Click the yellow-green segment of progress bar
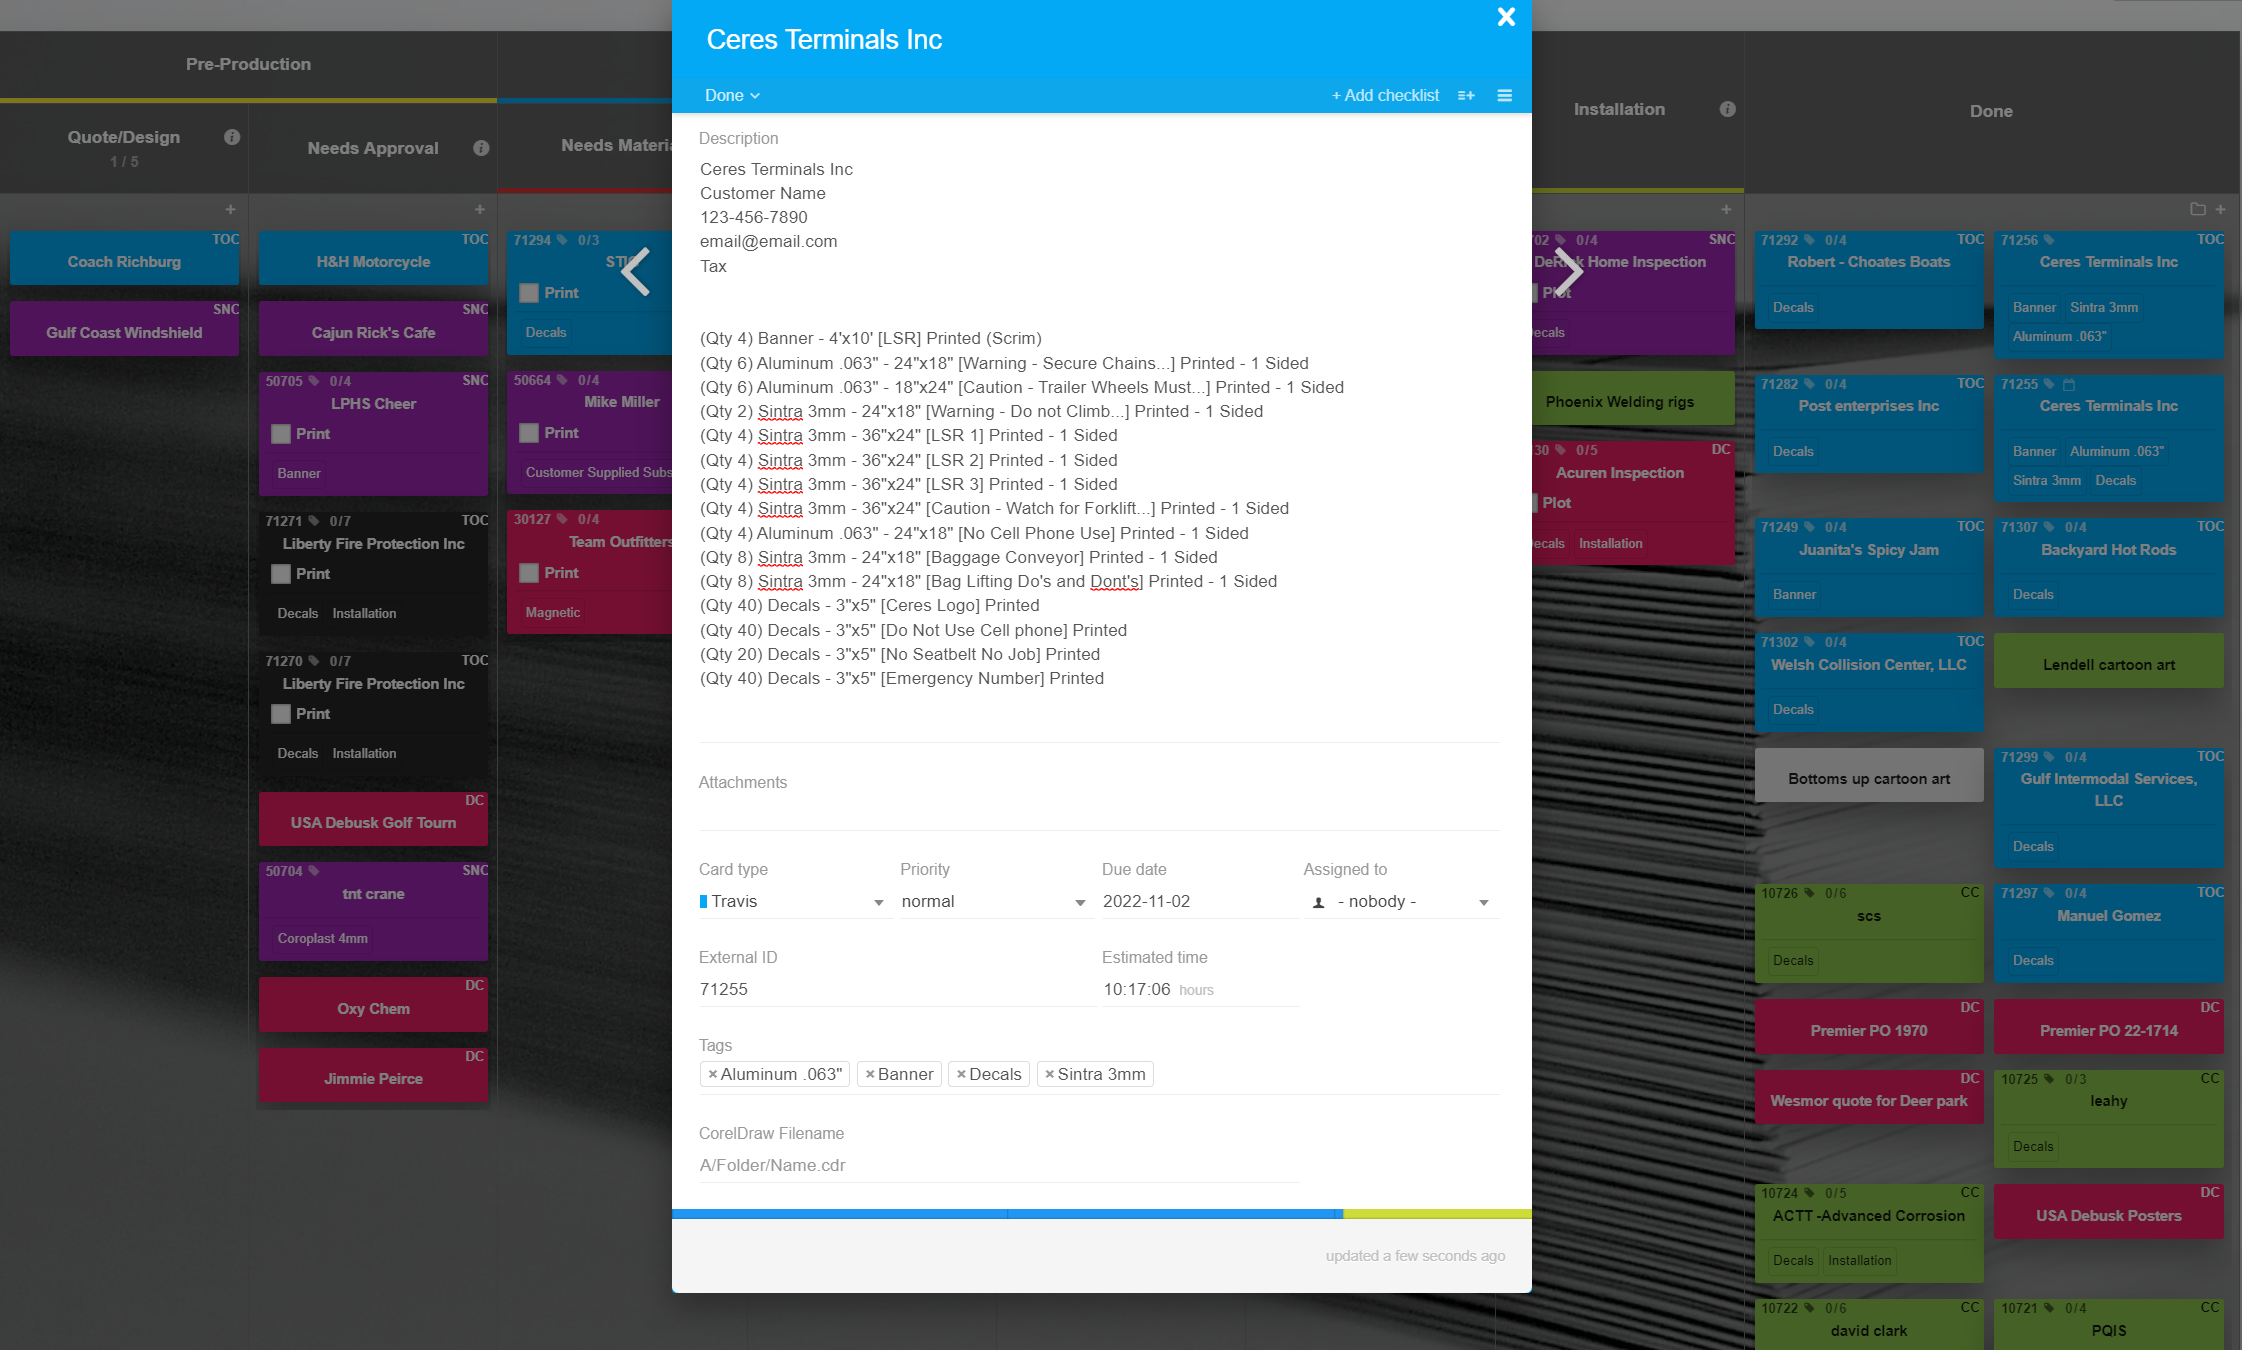This screenshot has height=1350, width=2242. (1437, 1214)
